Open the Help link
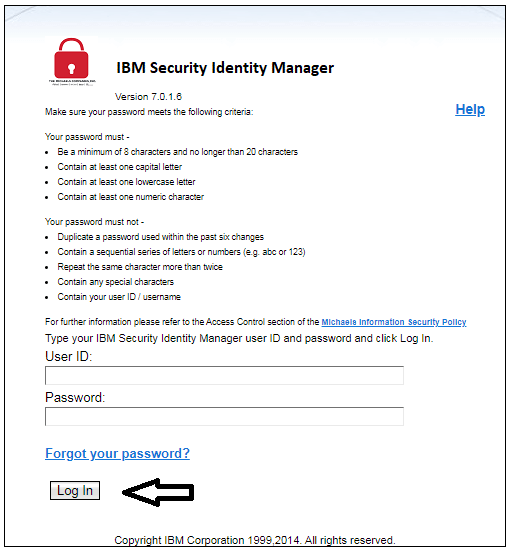Viewport: 516px width, 554px height. click(x=470, y=110)
